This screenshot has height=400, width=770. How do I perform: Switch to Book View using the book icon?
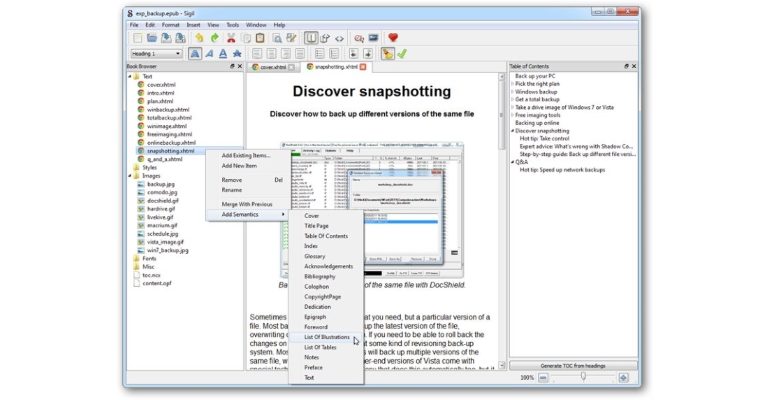[x=312, y=38]
